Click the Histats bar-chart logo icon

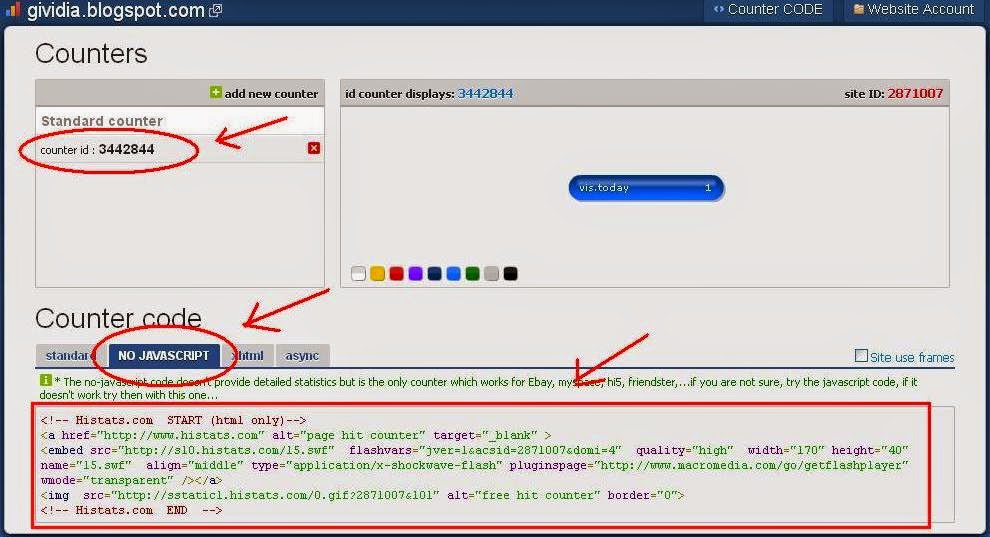click(12, 9)
